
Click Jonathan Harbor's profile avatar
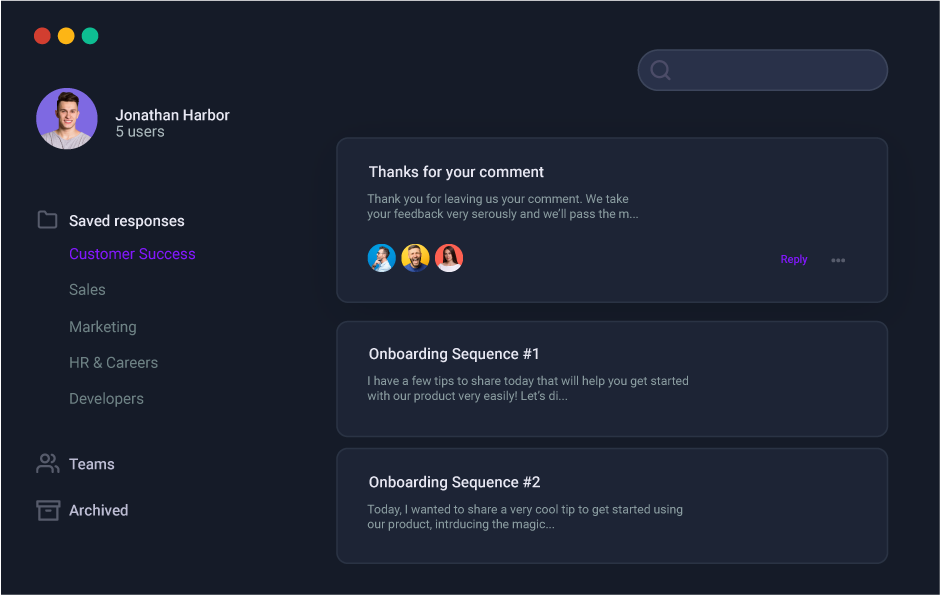[x=67, y=119]
